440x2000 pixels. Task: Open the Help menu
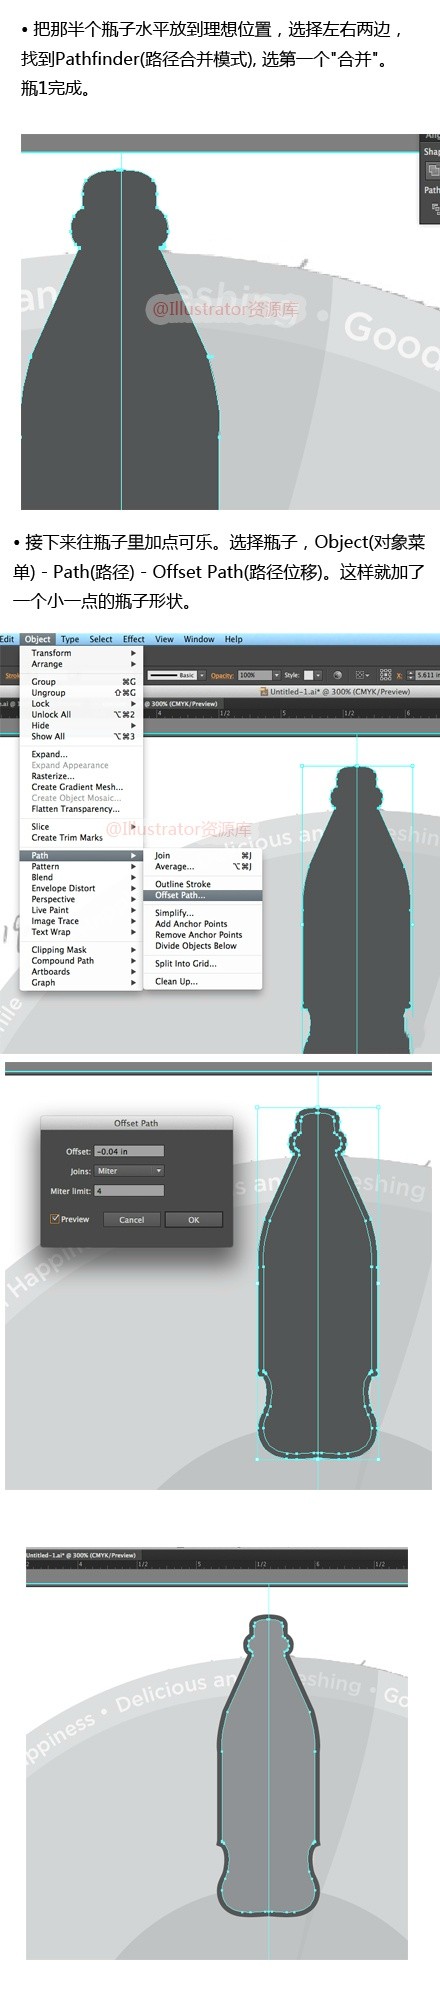(x=233, y=639)
